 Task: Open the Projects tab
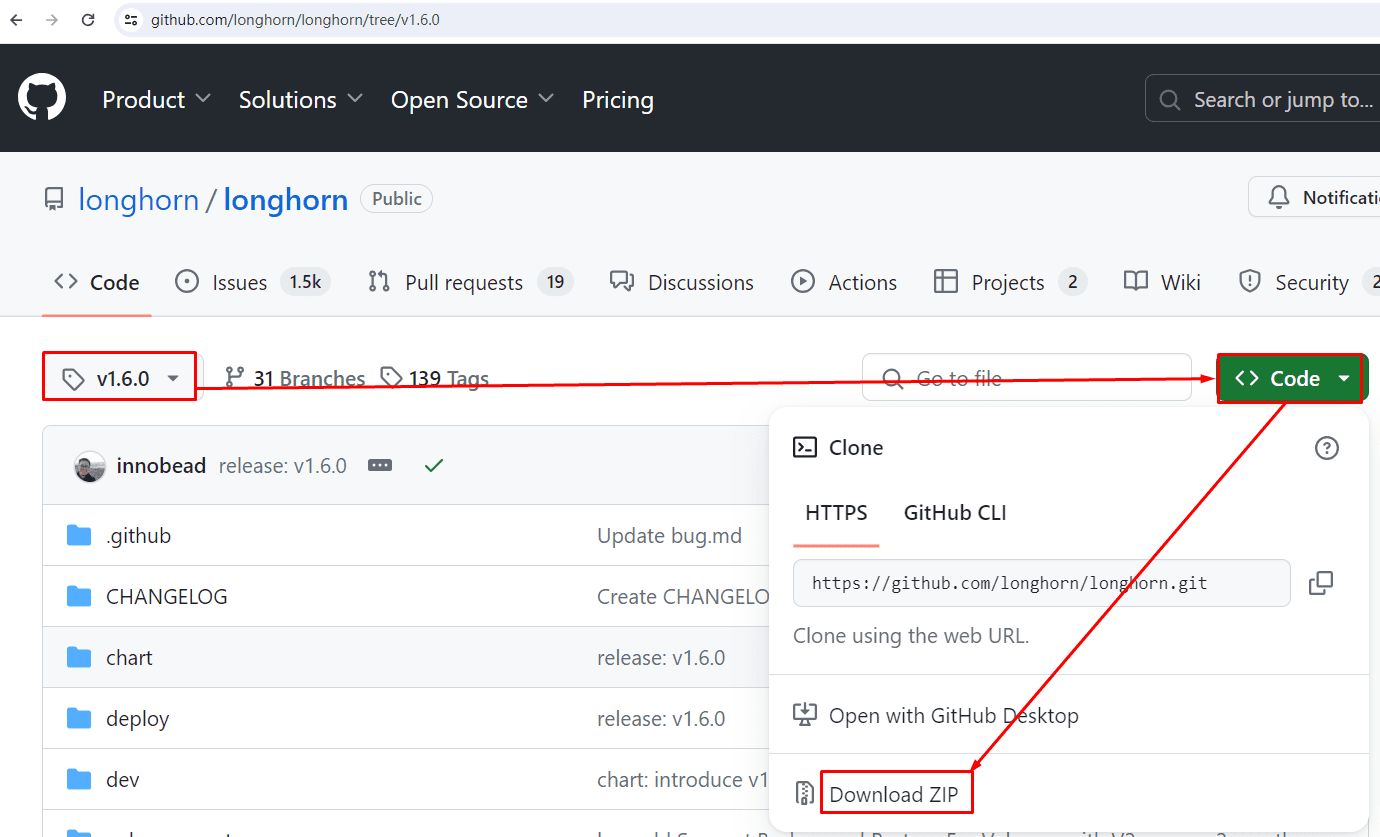tap(1010, 283)
